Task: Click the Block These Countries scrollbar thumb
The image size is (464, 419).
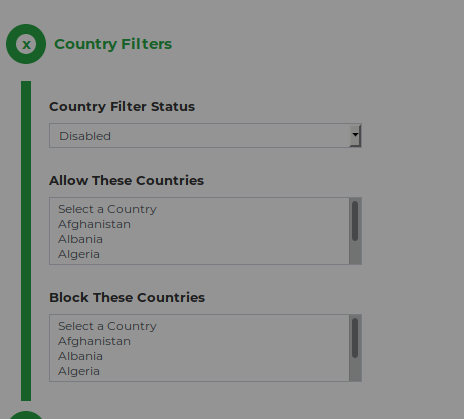Action: click(355, 338)
